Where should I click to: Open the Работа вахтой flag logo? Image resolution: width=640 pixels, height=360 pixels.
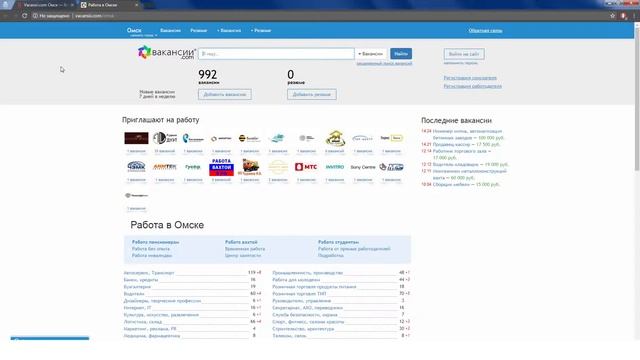tap(221, 167)
